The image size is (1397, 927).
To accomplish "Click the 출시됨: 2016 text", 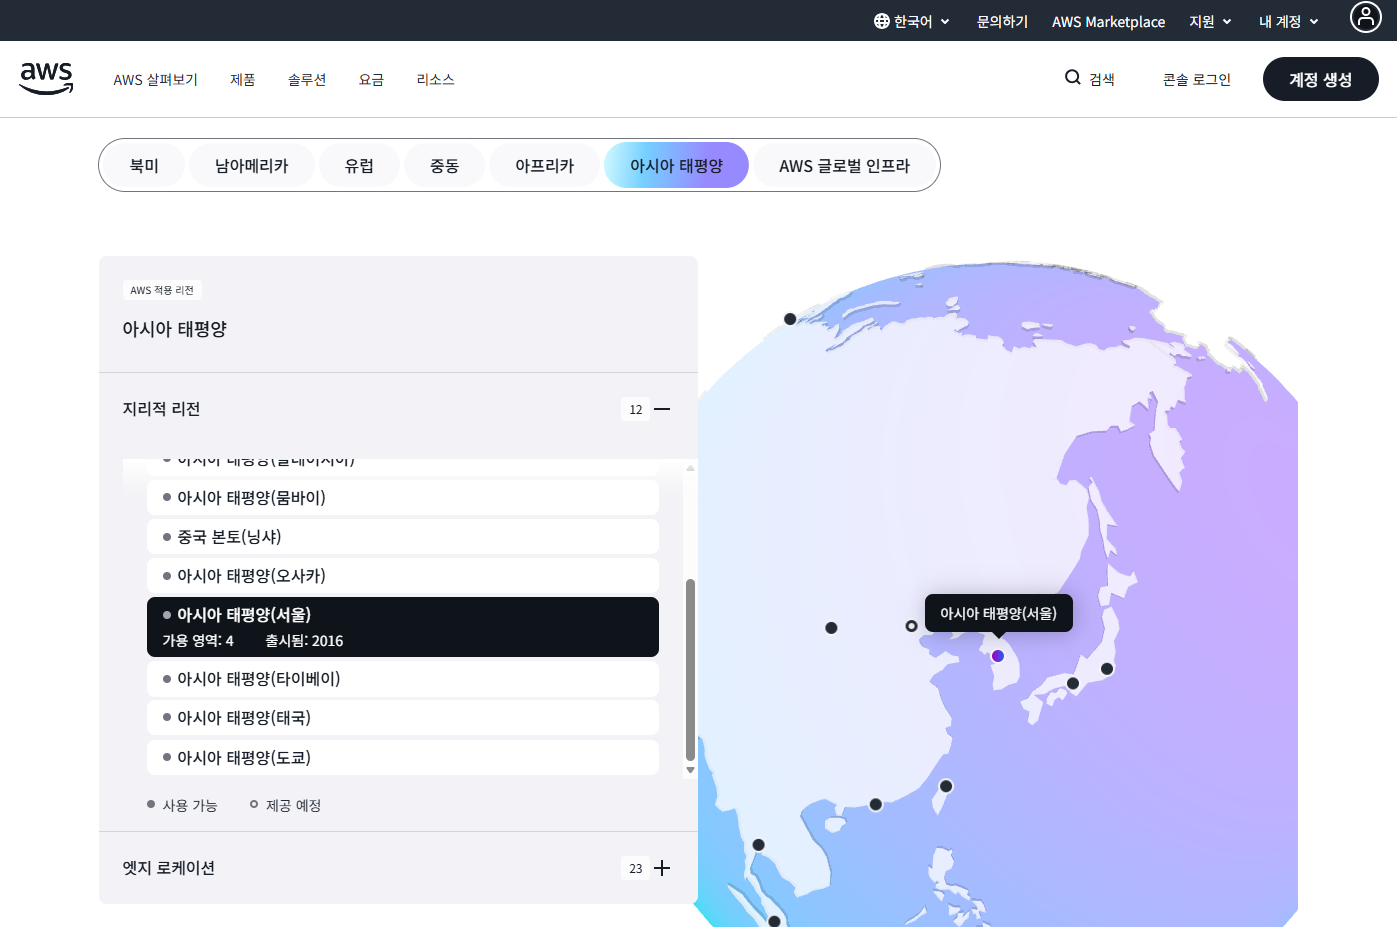I will [x=304, y=640].
